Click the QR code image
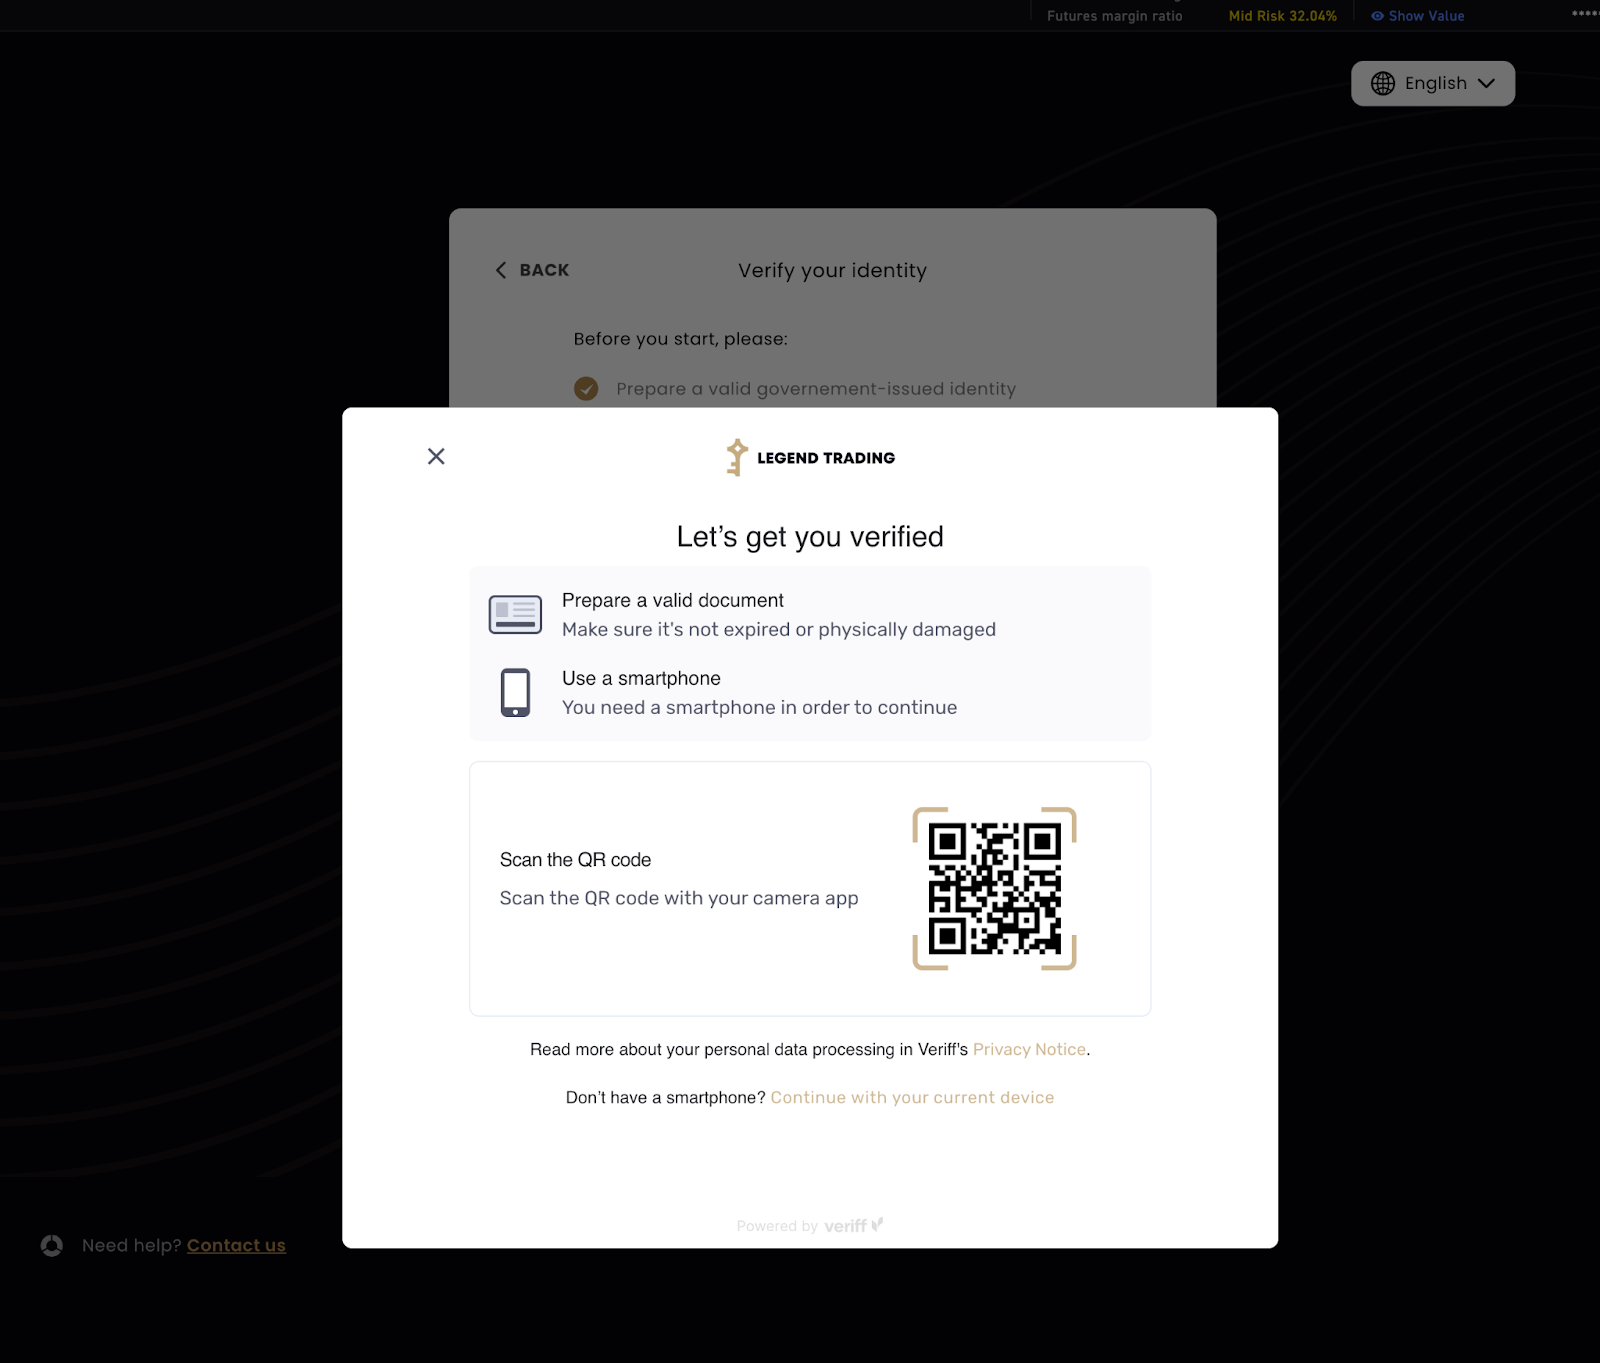Screen dimensions: 1600x1363 994,888
